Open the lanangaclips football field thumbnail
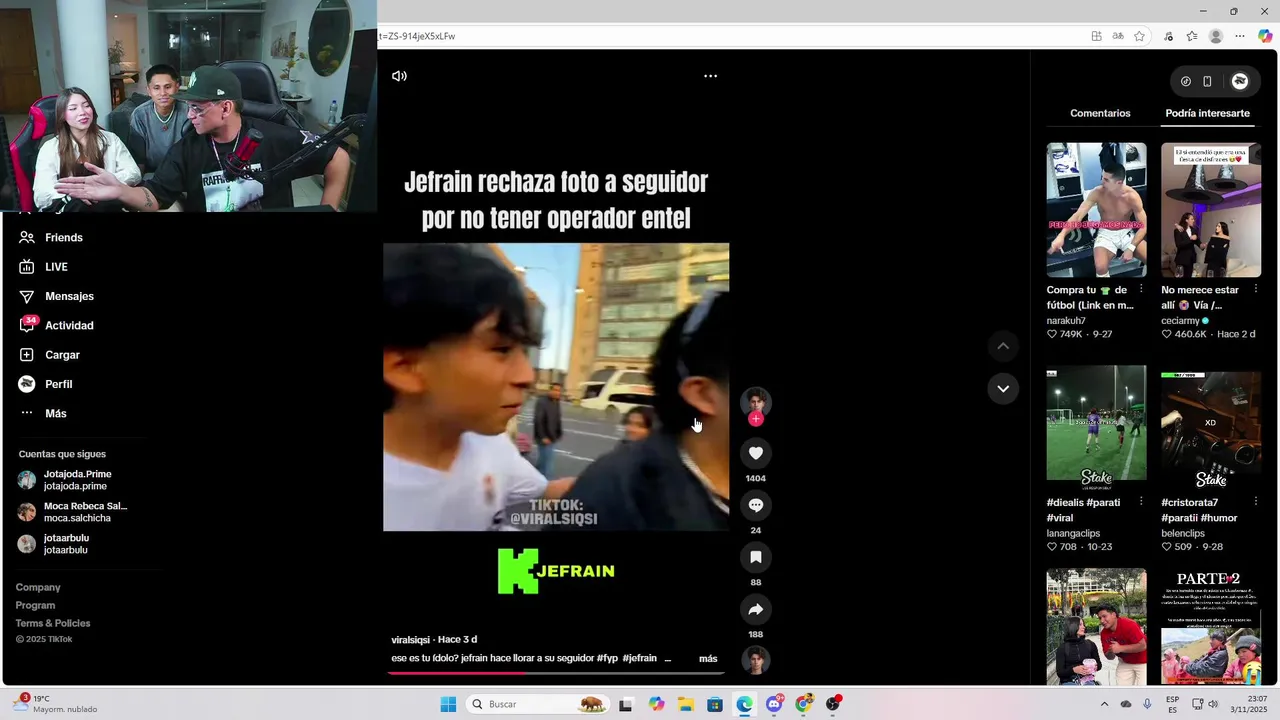 coord(1097,428)
